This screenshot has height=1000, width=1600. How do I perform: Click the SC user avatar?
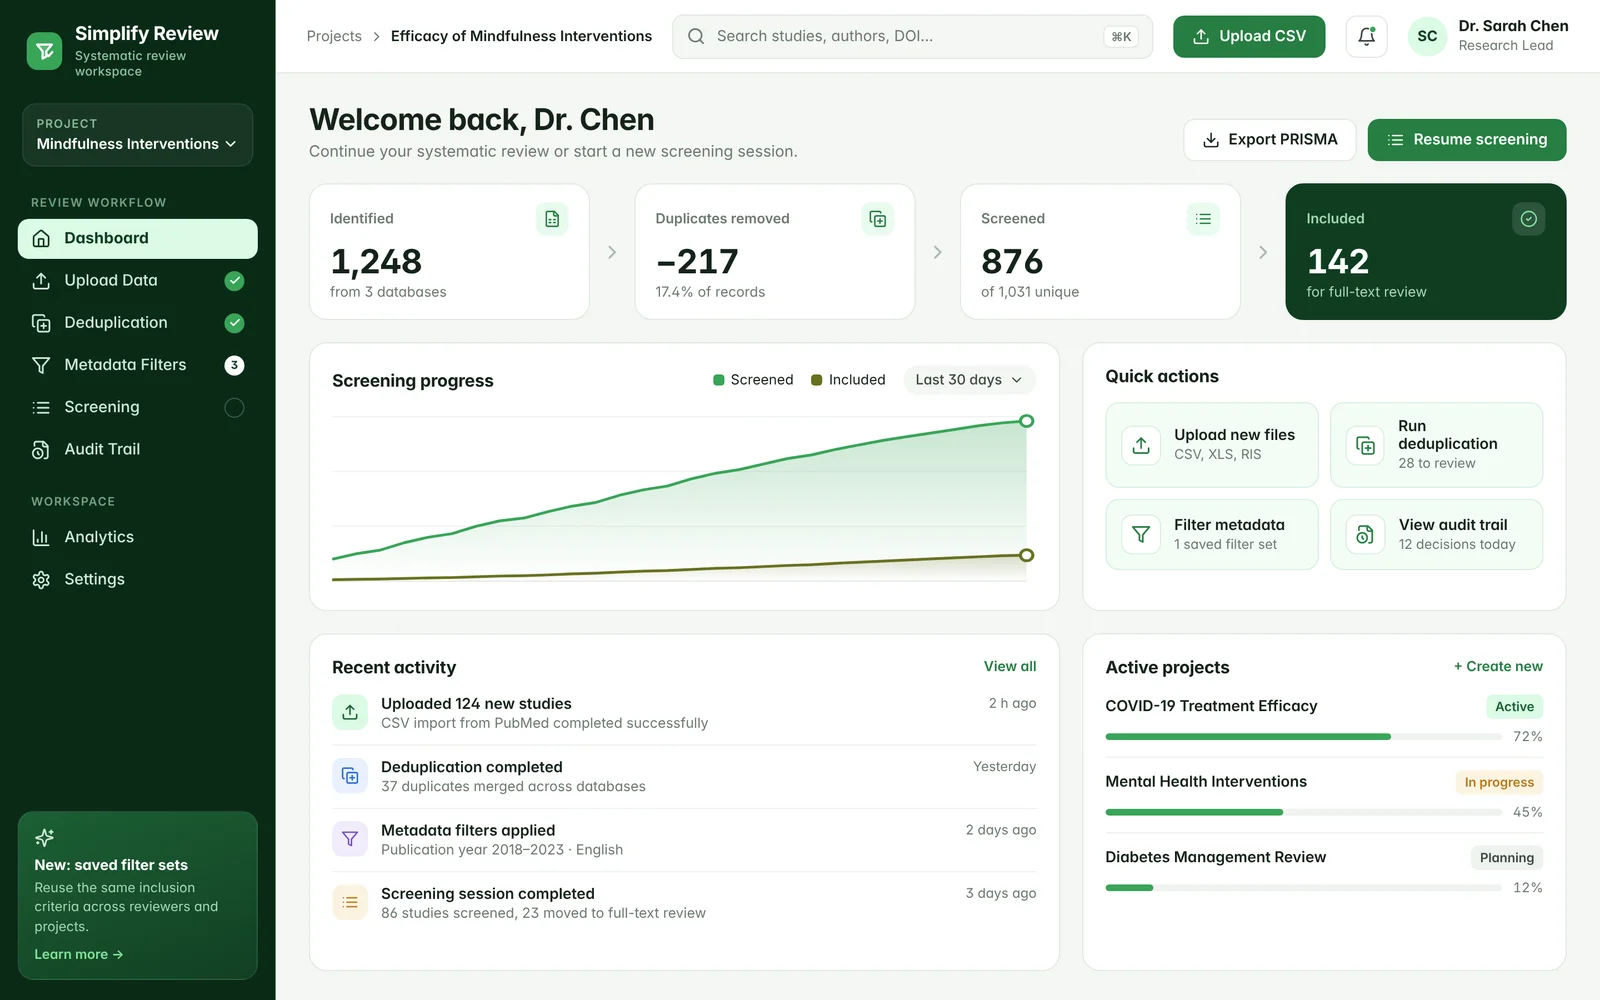pyautogui.click(x=1427, y=36)
